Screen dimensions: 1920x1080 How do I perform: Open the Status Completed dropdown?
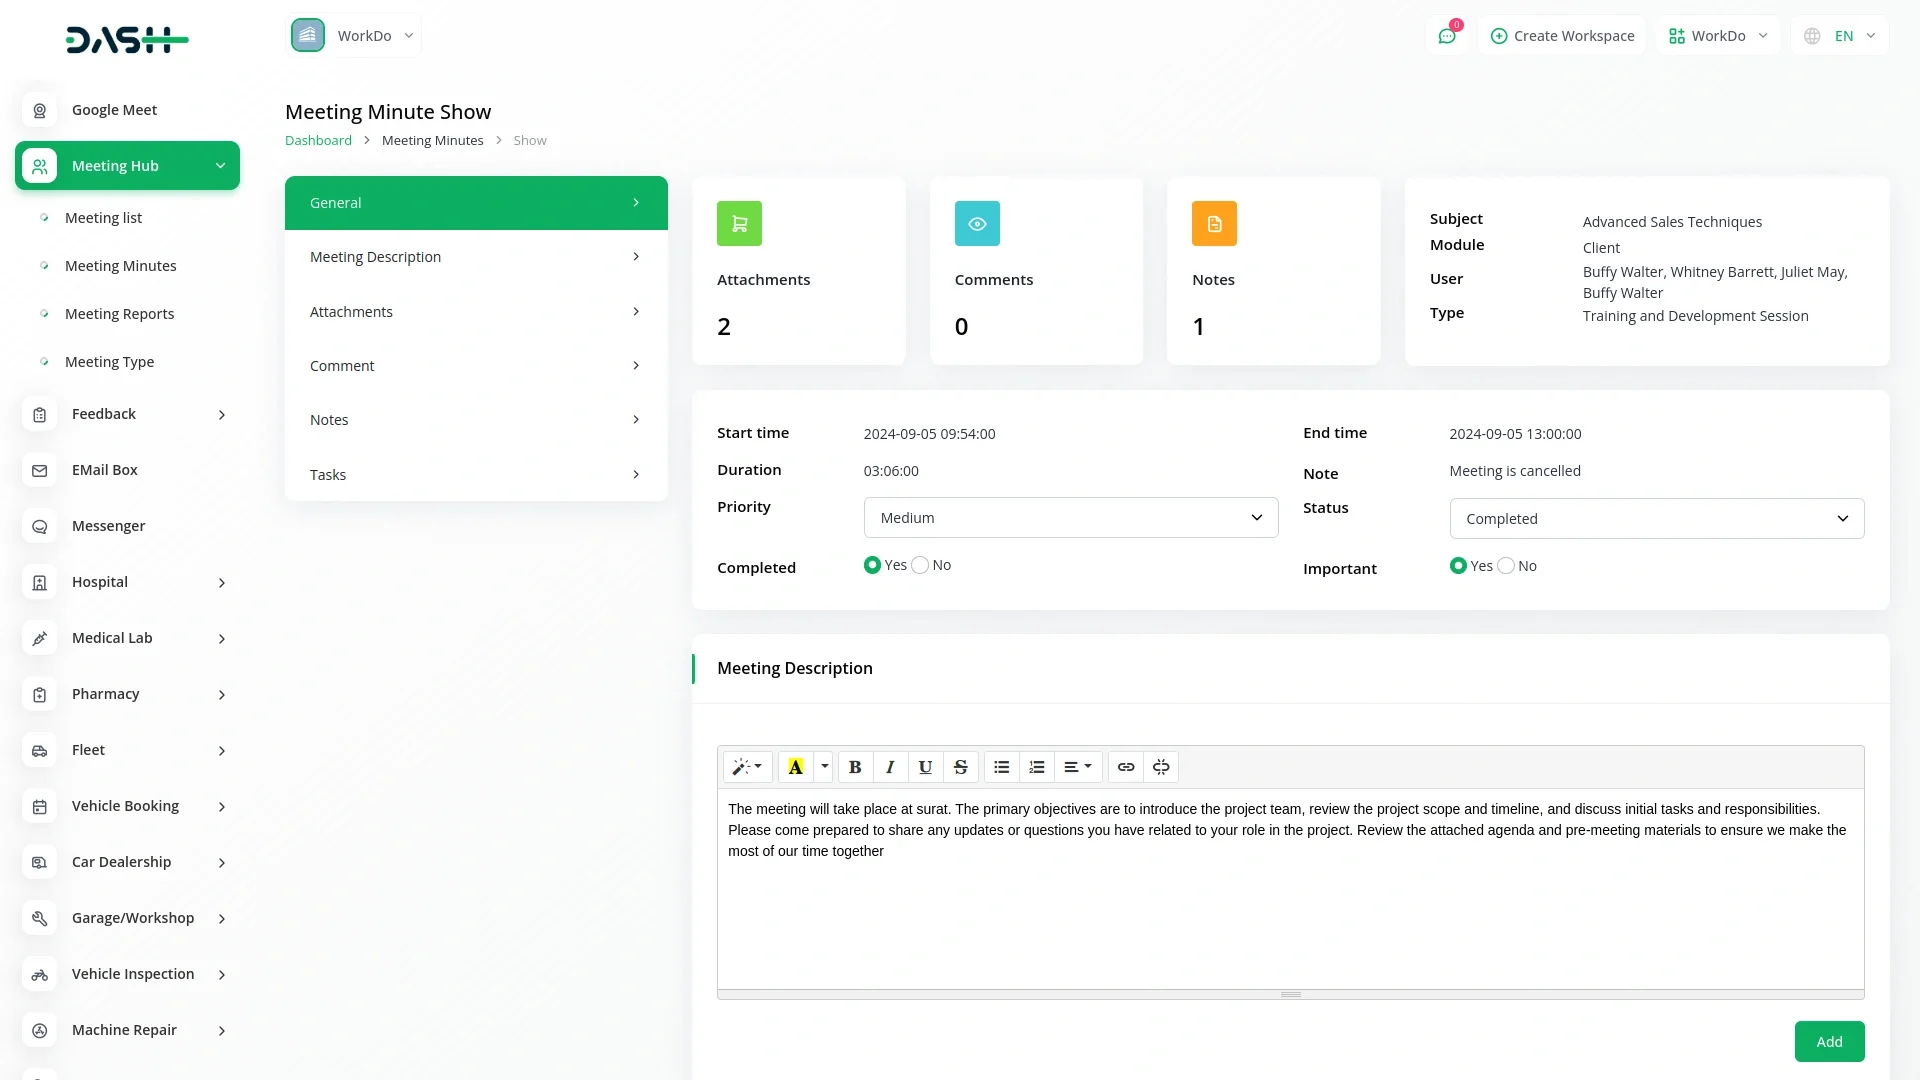1656,519
